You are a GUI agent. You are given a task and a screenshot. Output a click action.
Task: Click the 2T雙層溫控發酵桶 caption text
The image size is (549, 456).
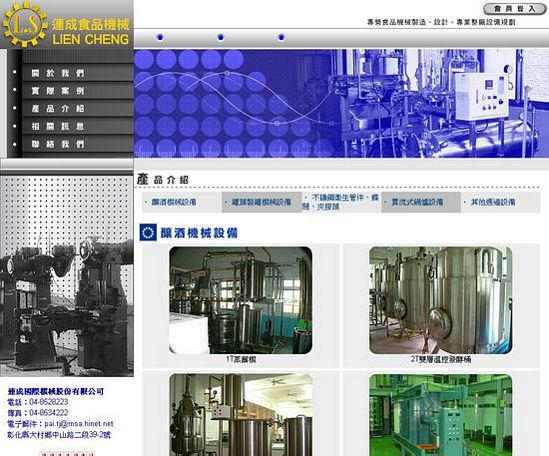pyautogui.click(x=441, y=359)
